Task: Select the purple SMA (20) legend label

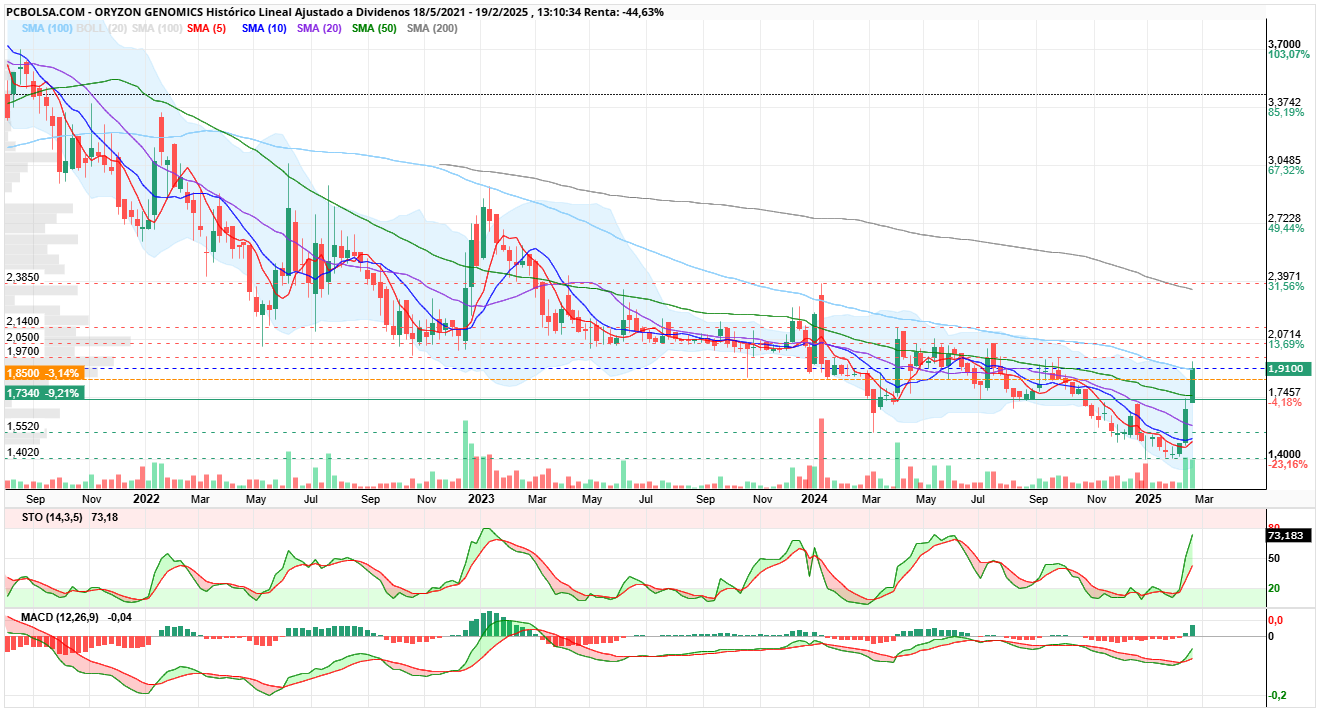Action: [319, 28]
